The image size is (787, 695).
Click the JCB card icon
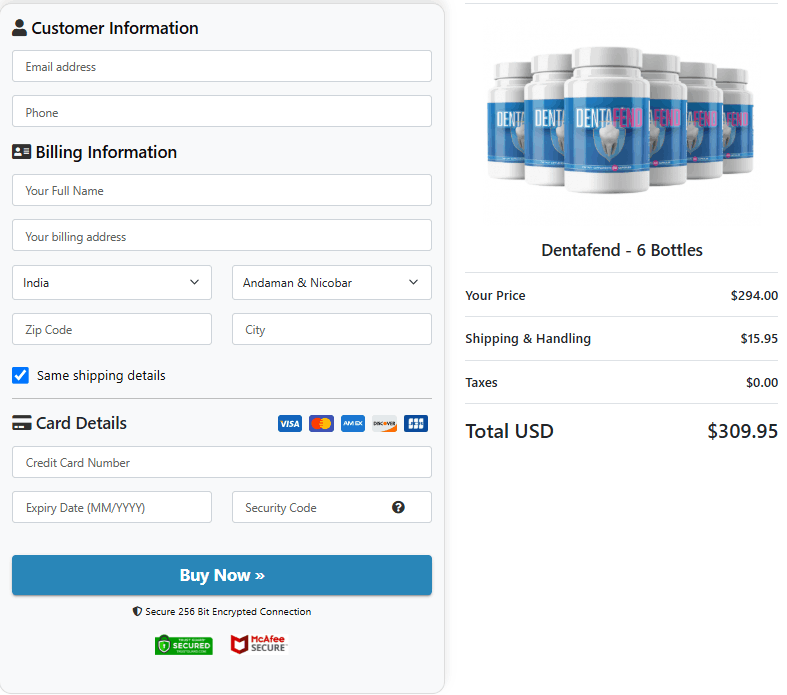tap(416, 424)
